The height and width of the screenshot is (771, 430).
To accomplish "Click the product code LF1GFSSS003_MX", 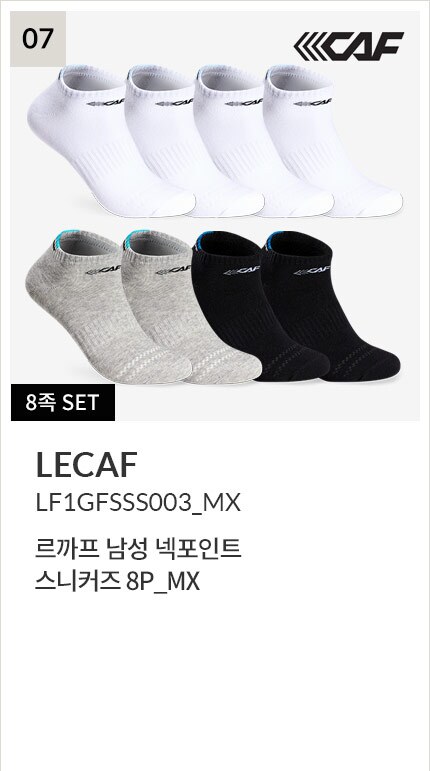I will [138, 503].
